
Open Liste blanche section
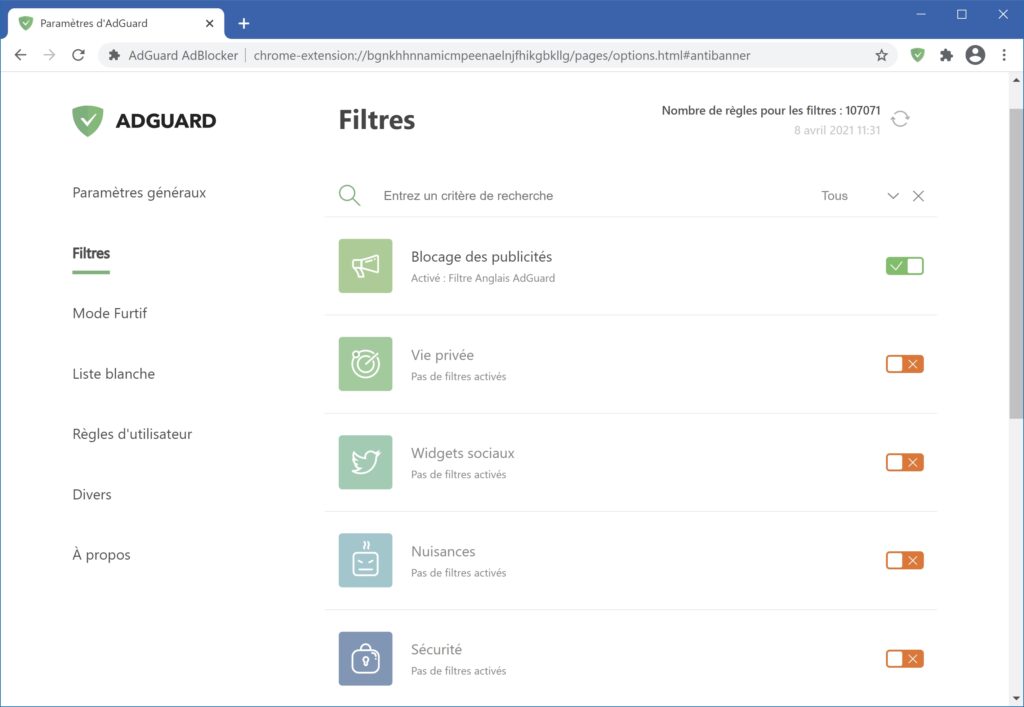[114, 374]
